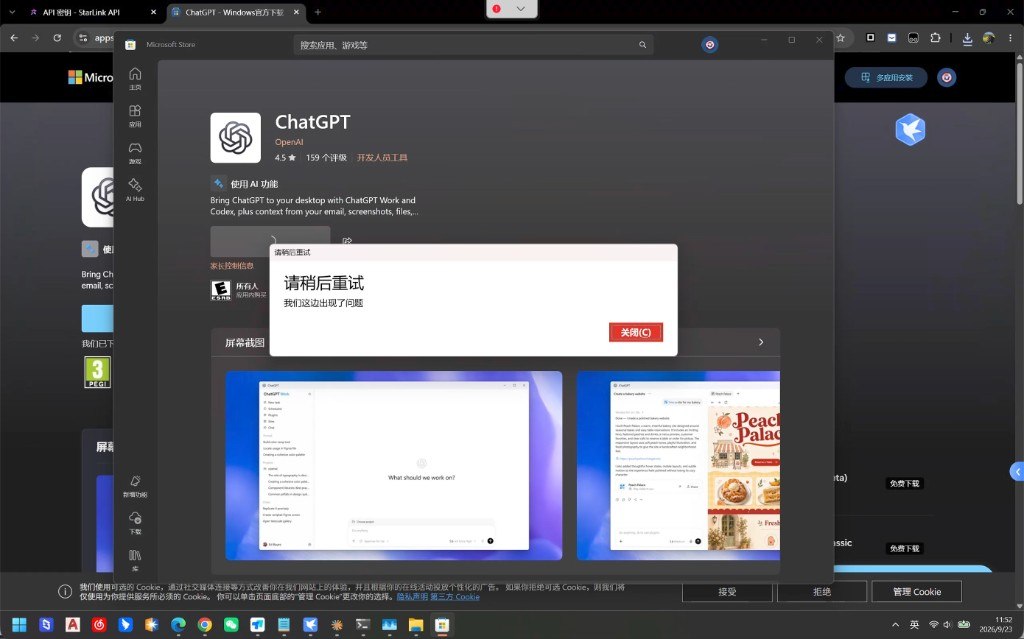Viewport: 1024px width, 639px height.
Task: Open Microsoft Edge from the taskbar
Action: tap(178, 625)
